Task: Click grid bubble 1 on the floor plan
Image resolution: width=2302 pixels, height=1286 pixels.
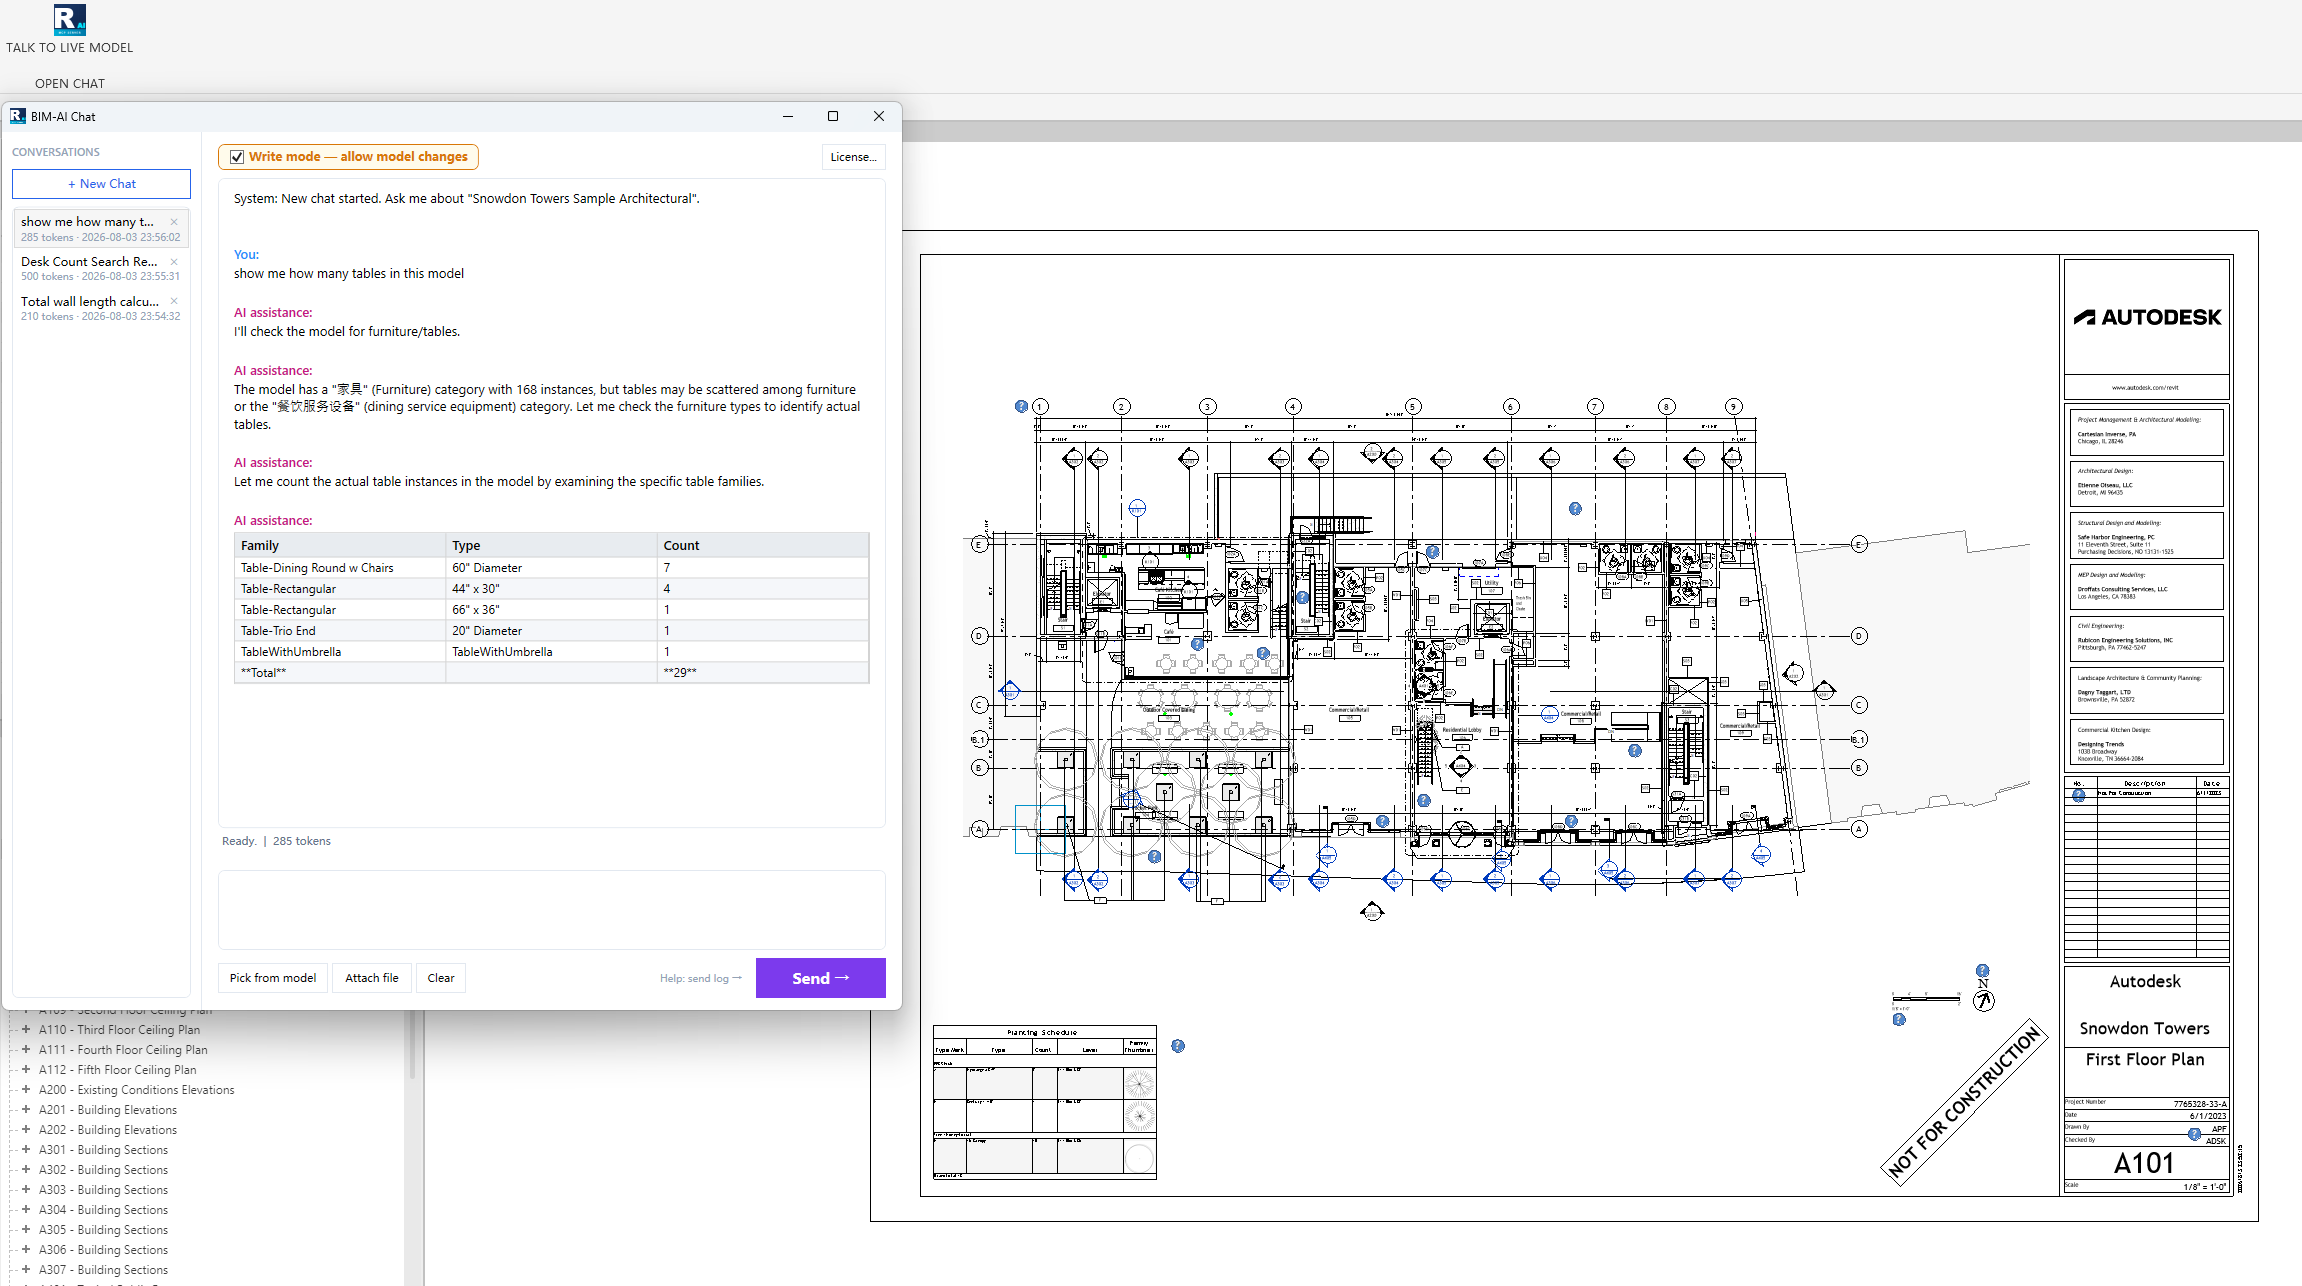Action: click(x=1040, y=406)
